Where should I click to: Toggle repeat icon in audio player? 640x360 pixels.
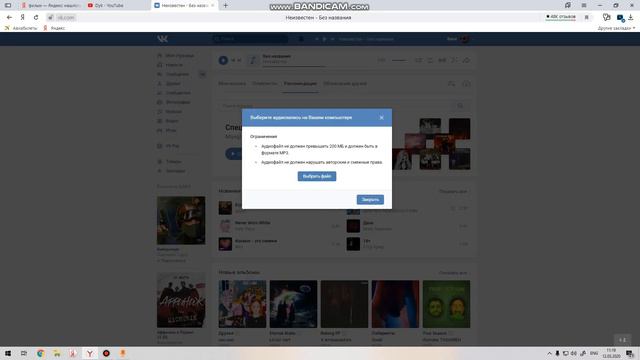430,60
